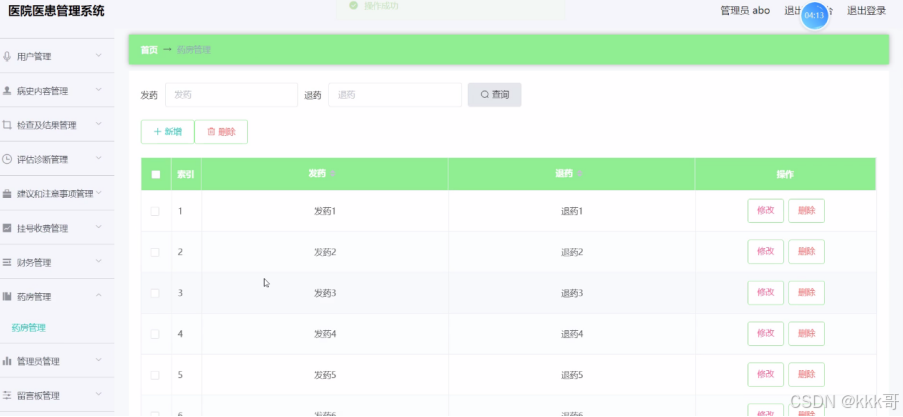Click 删除 button in row 发药3
The height and width of the screenshot is (417, 903).
tap(806, 293)
